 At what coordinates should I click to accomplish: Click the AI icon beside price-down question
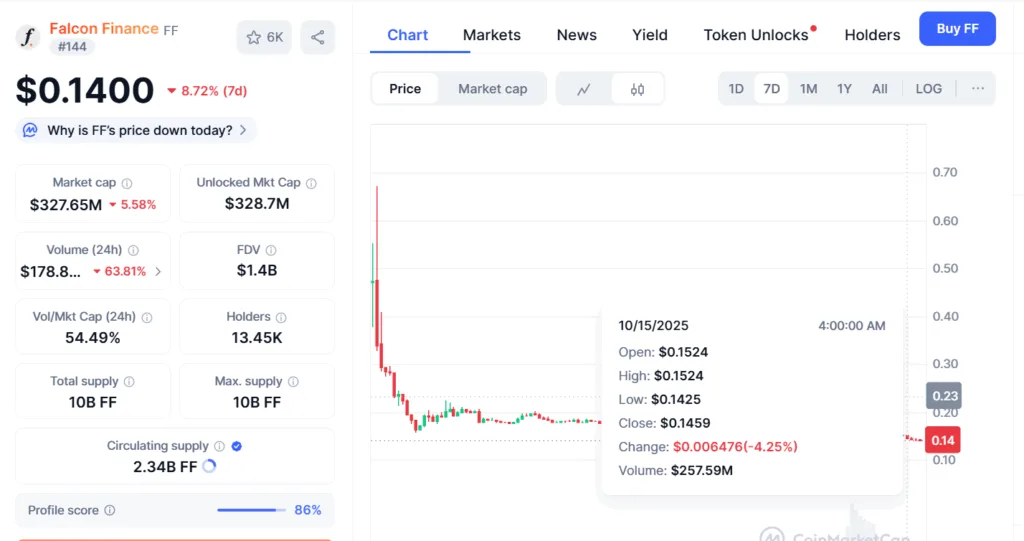(x=30, y=130)
